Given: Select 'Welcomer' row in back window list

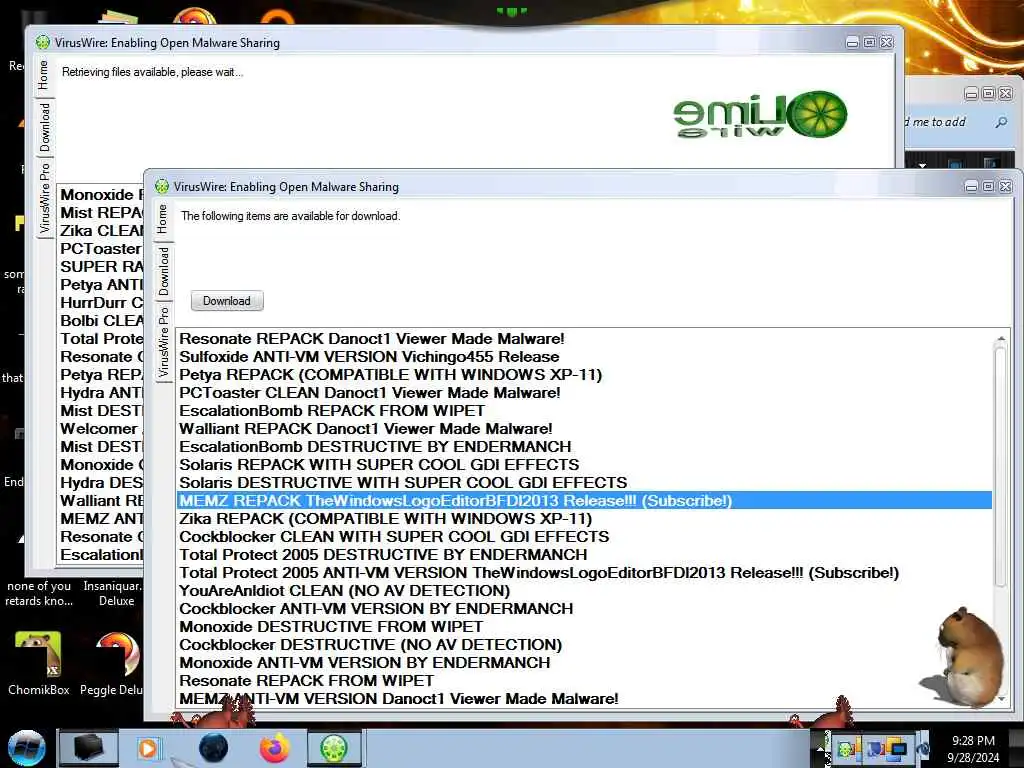Looking at the screenshot, I should click(x=101, y=429).
